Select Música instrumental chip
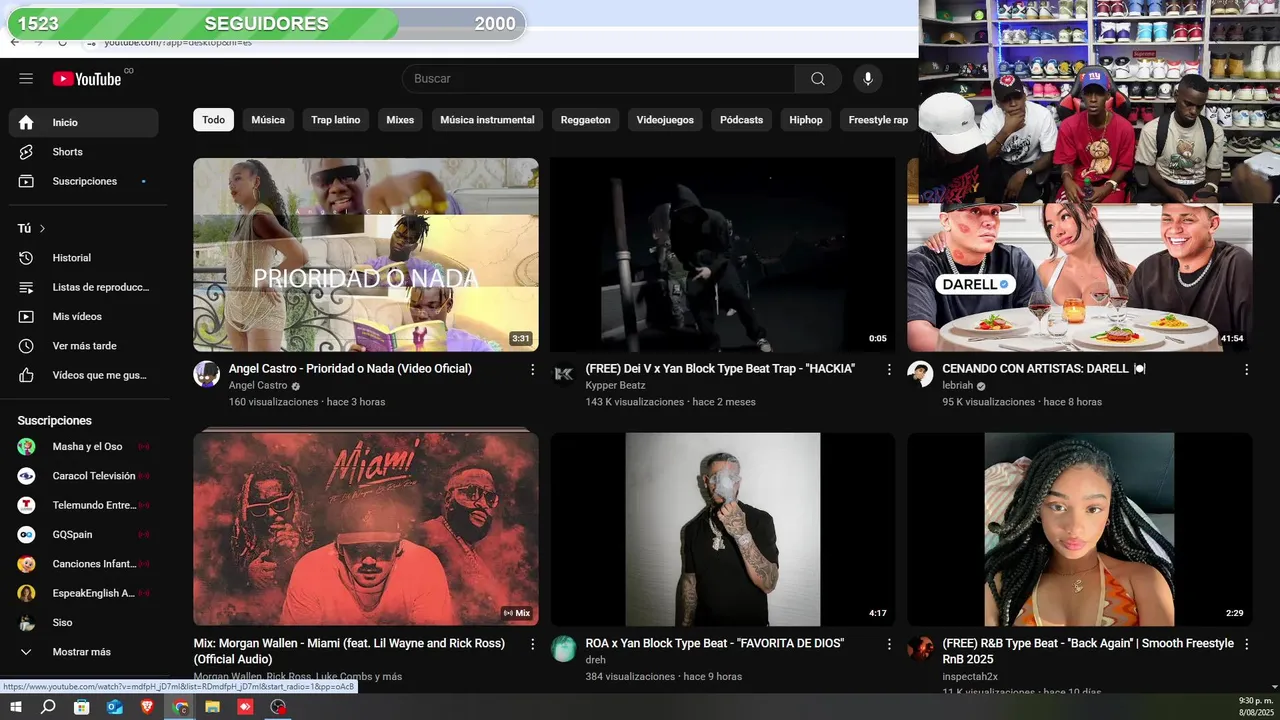 click(x=487, y=120)
